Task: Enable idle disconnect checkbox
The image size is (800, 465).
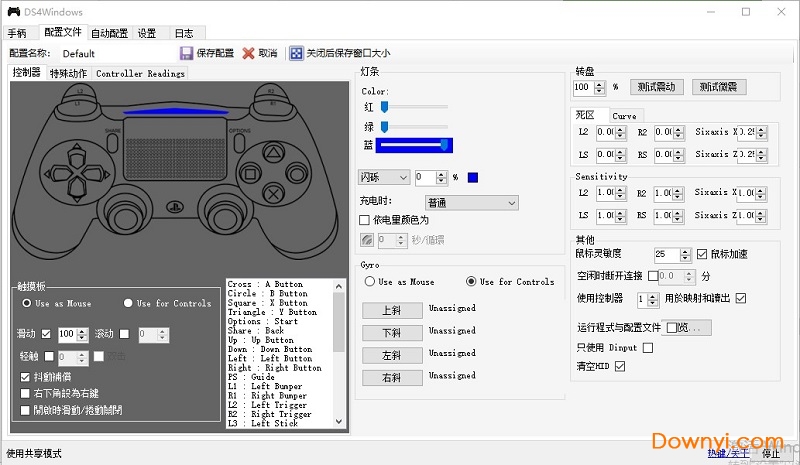Action: point(653,276)
